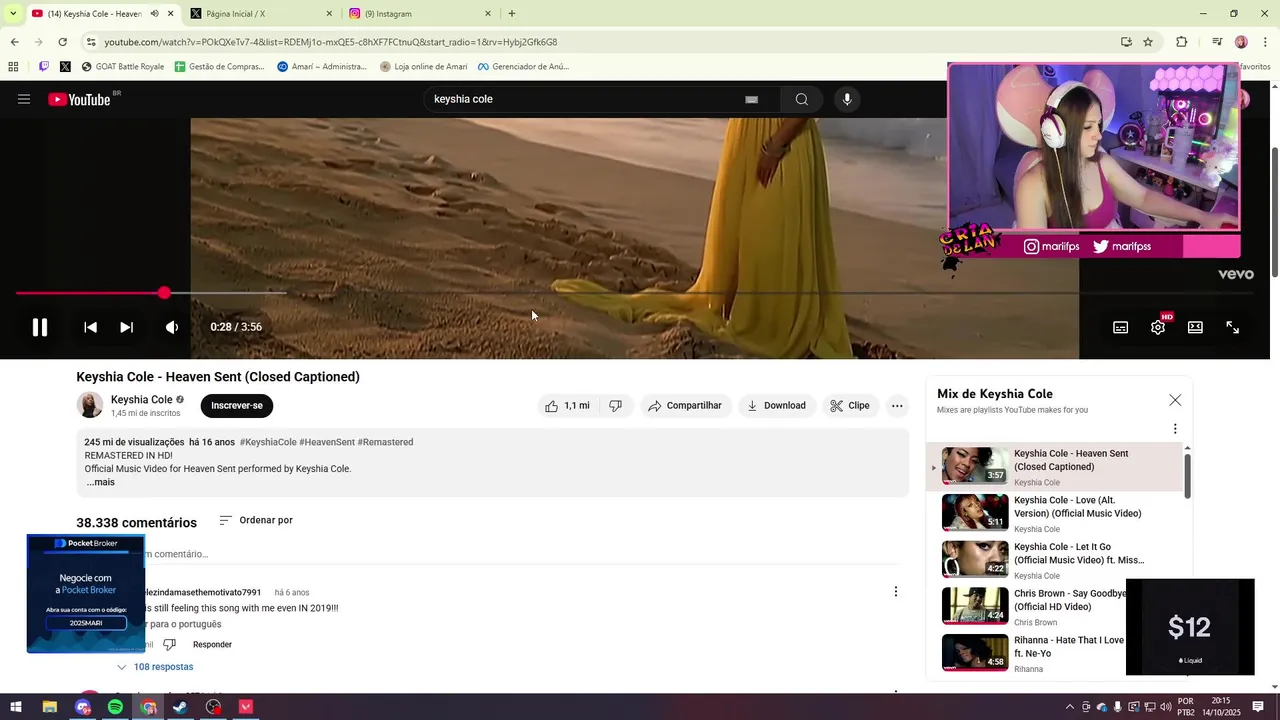Switch to theater mode view
Image resolution: width=1280 pixels, height=720 pixels.
click(1195, 327)
